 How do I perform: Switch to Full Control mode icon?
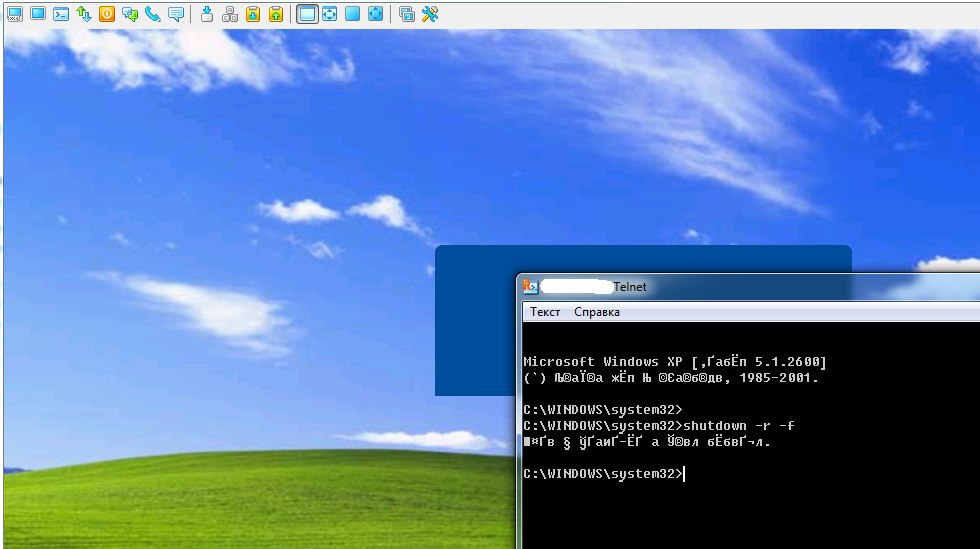(15, 14)
